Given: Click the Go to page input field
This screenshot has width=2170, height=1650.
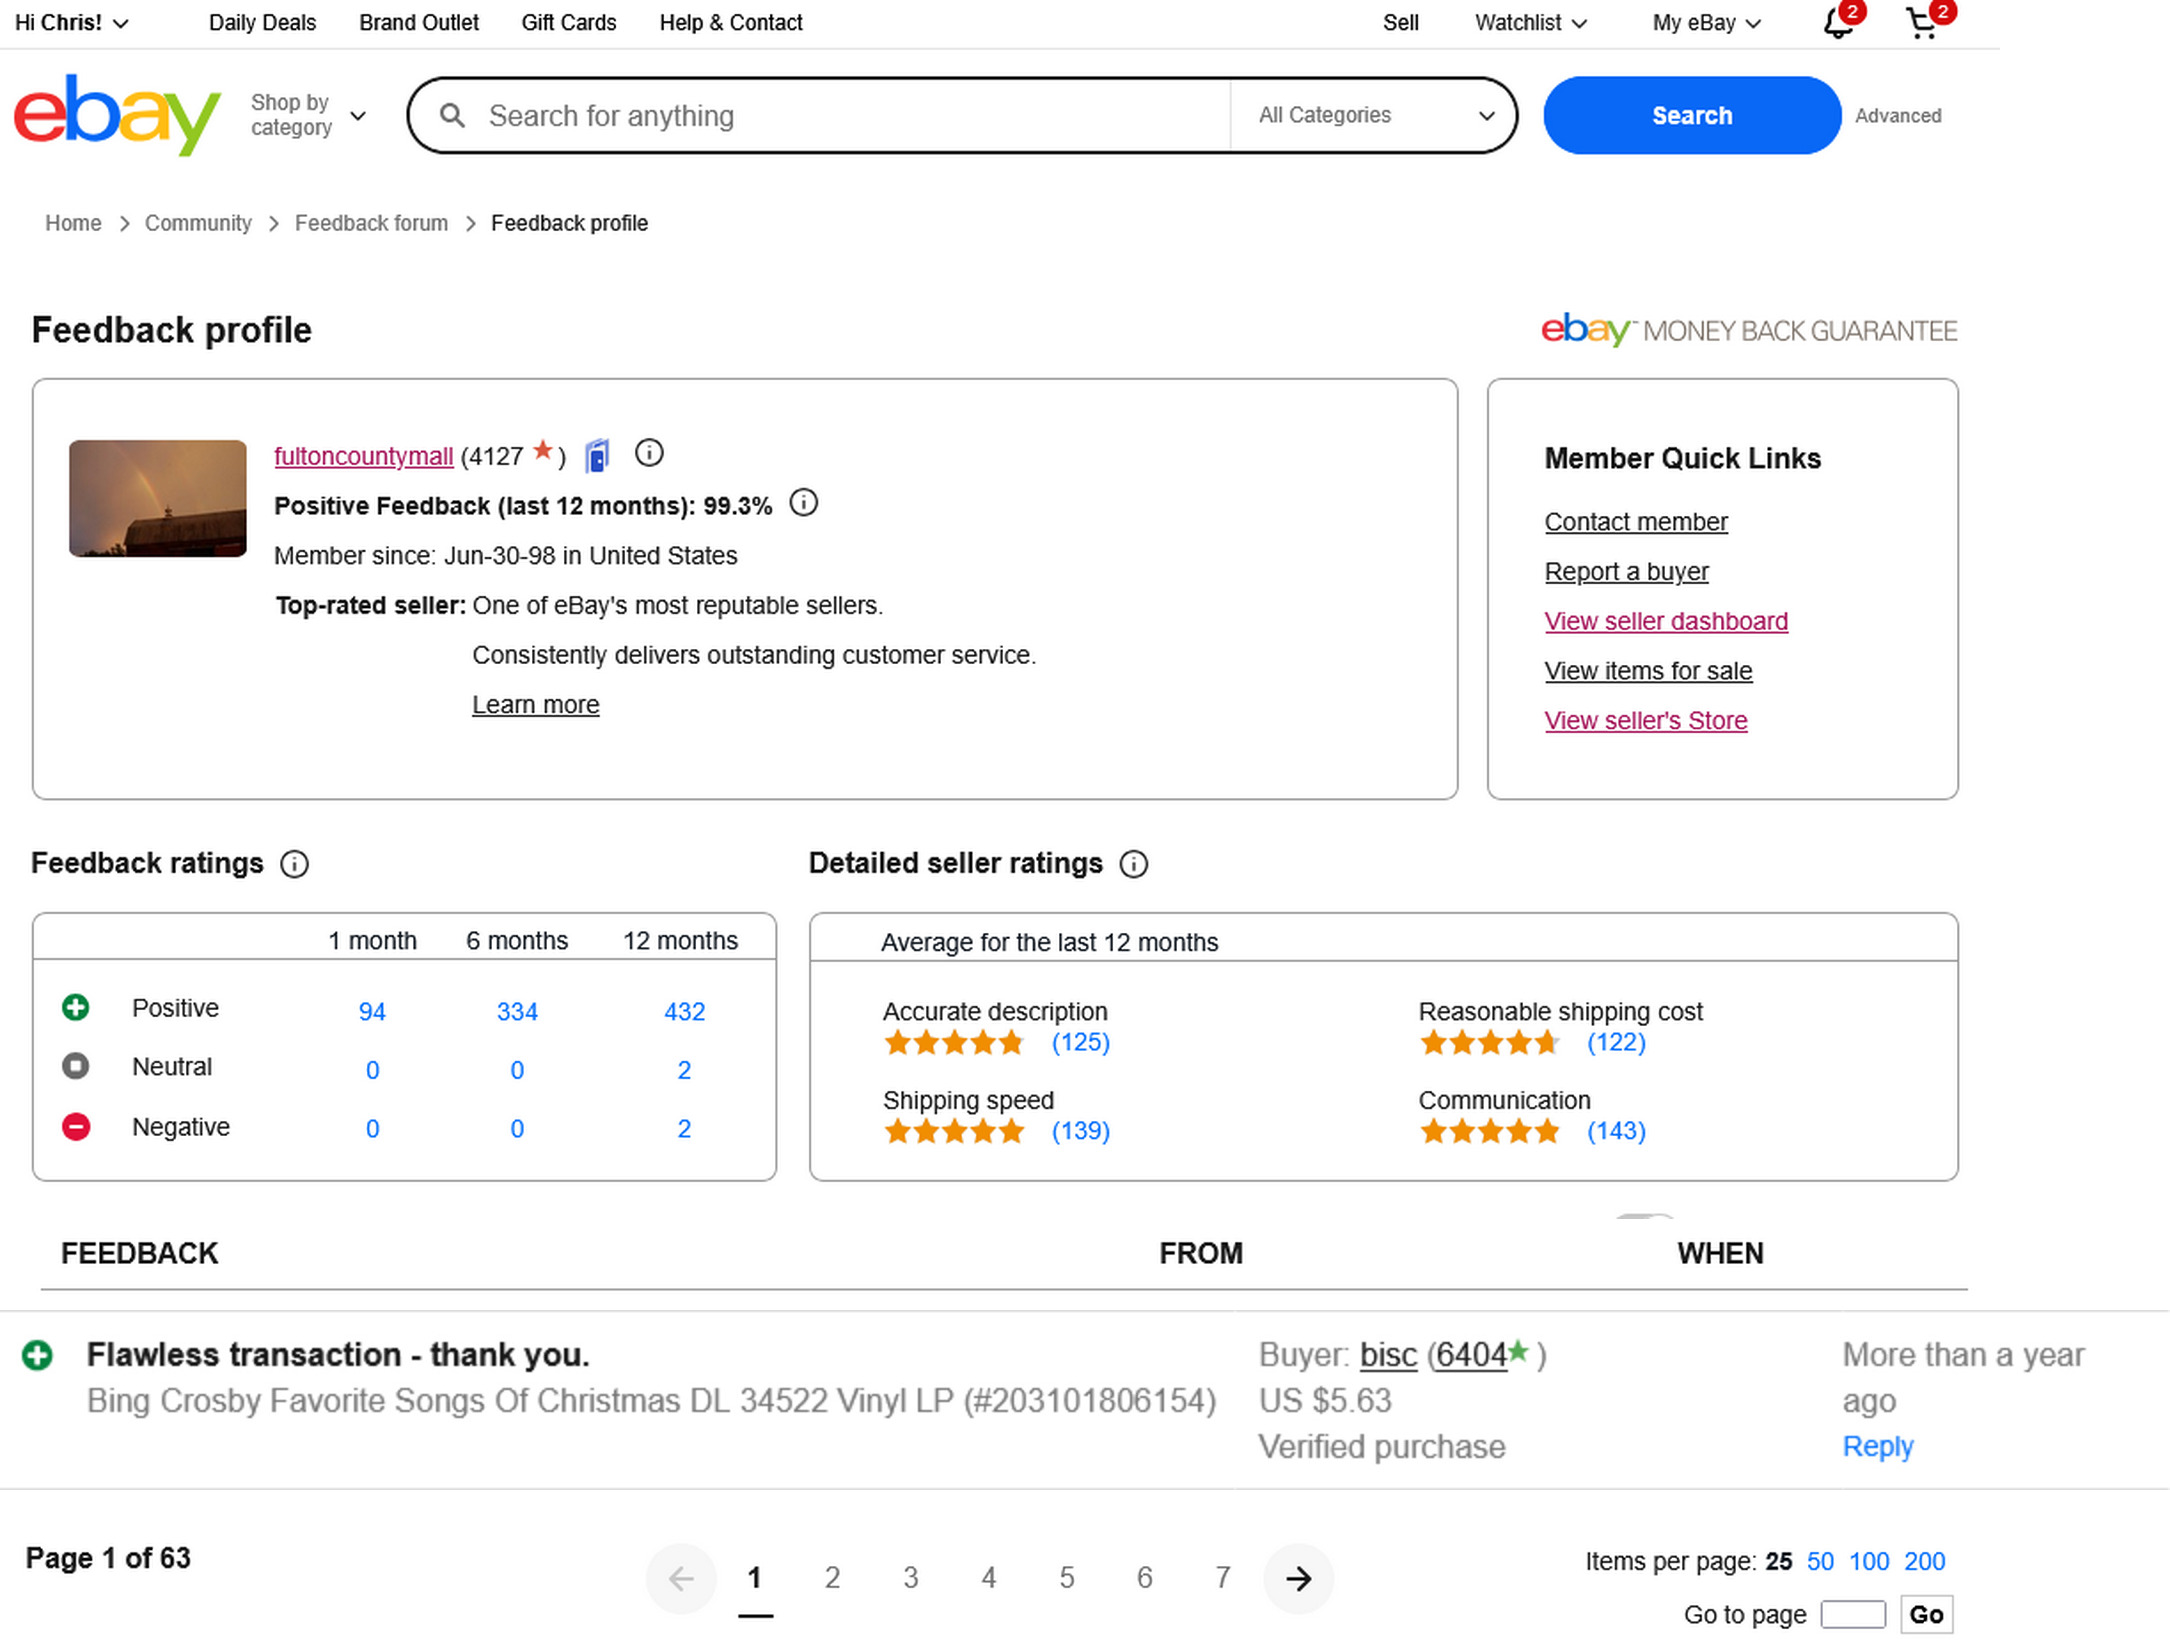Looking at the screenshot, I should tap(1852, 1615).
